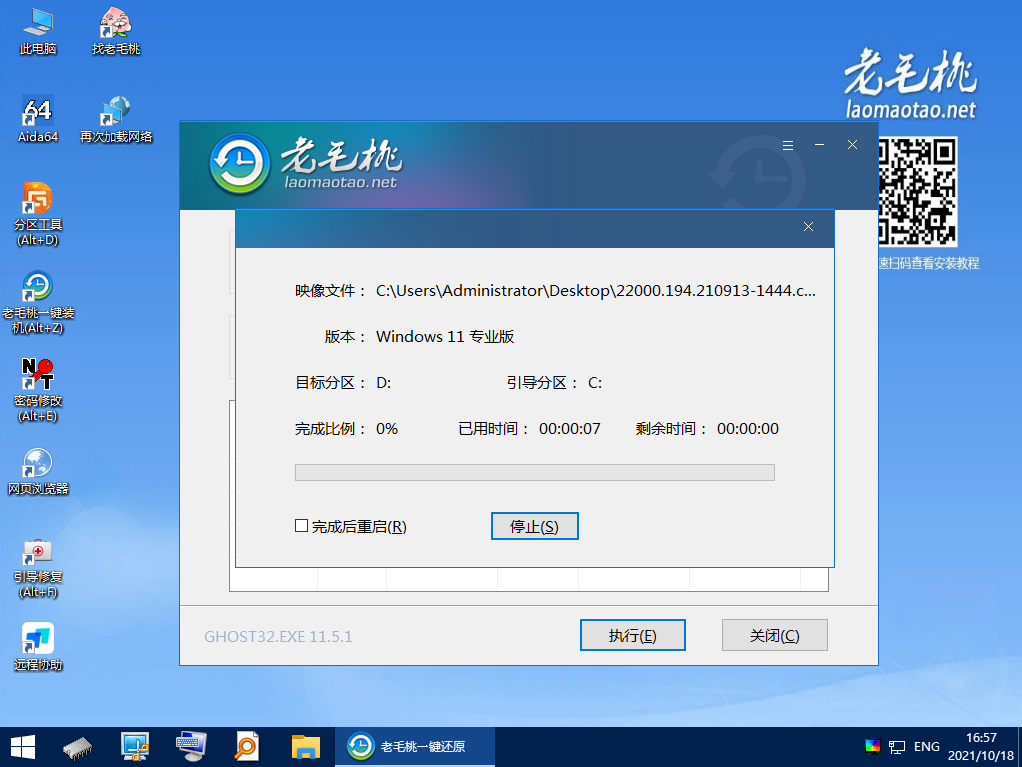This screenshot has width=1022, height=767.
Task: Open the hamburger menu in 老毛桃 window
Action: (x=788, y=145)
